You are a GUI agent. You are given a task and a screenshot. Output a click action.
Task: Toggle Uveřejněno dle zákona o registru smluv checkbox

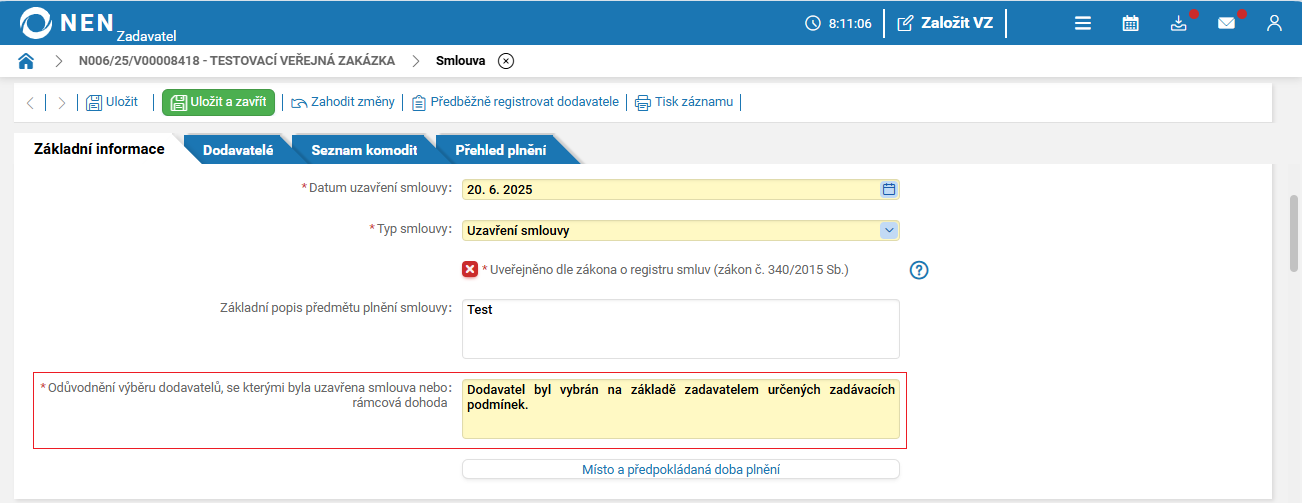point(470,269)
